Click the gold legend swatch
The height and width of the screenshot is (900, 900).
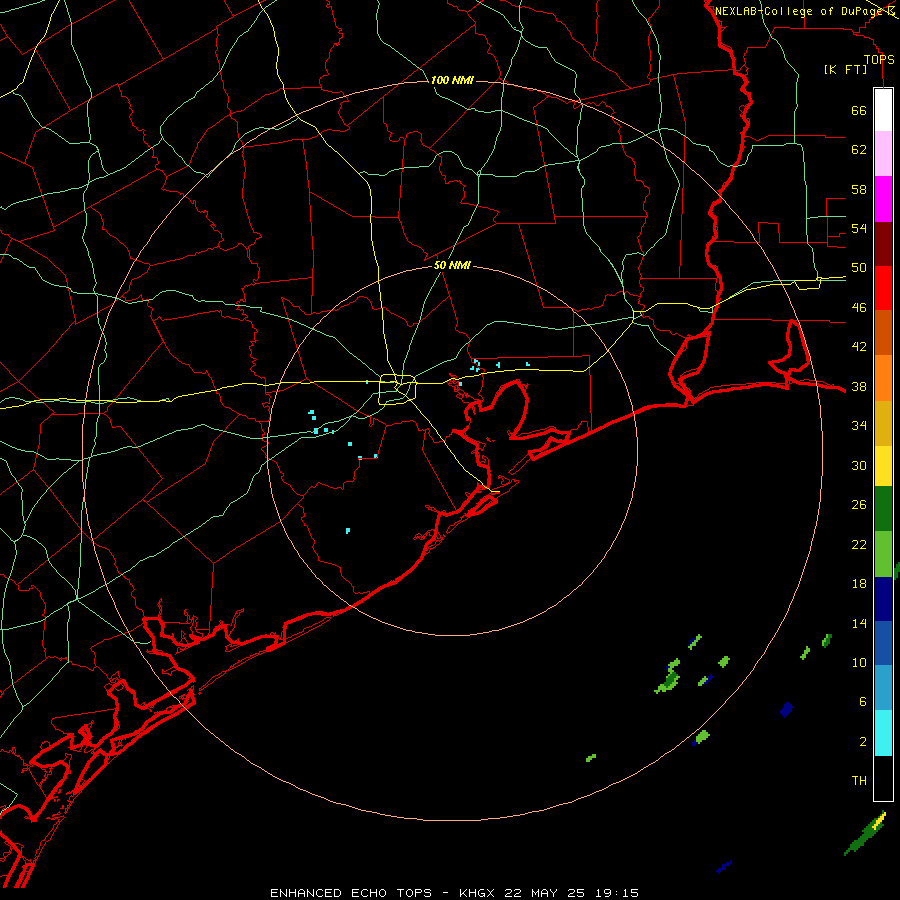[x=883, y=423]
